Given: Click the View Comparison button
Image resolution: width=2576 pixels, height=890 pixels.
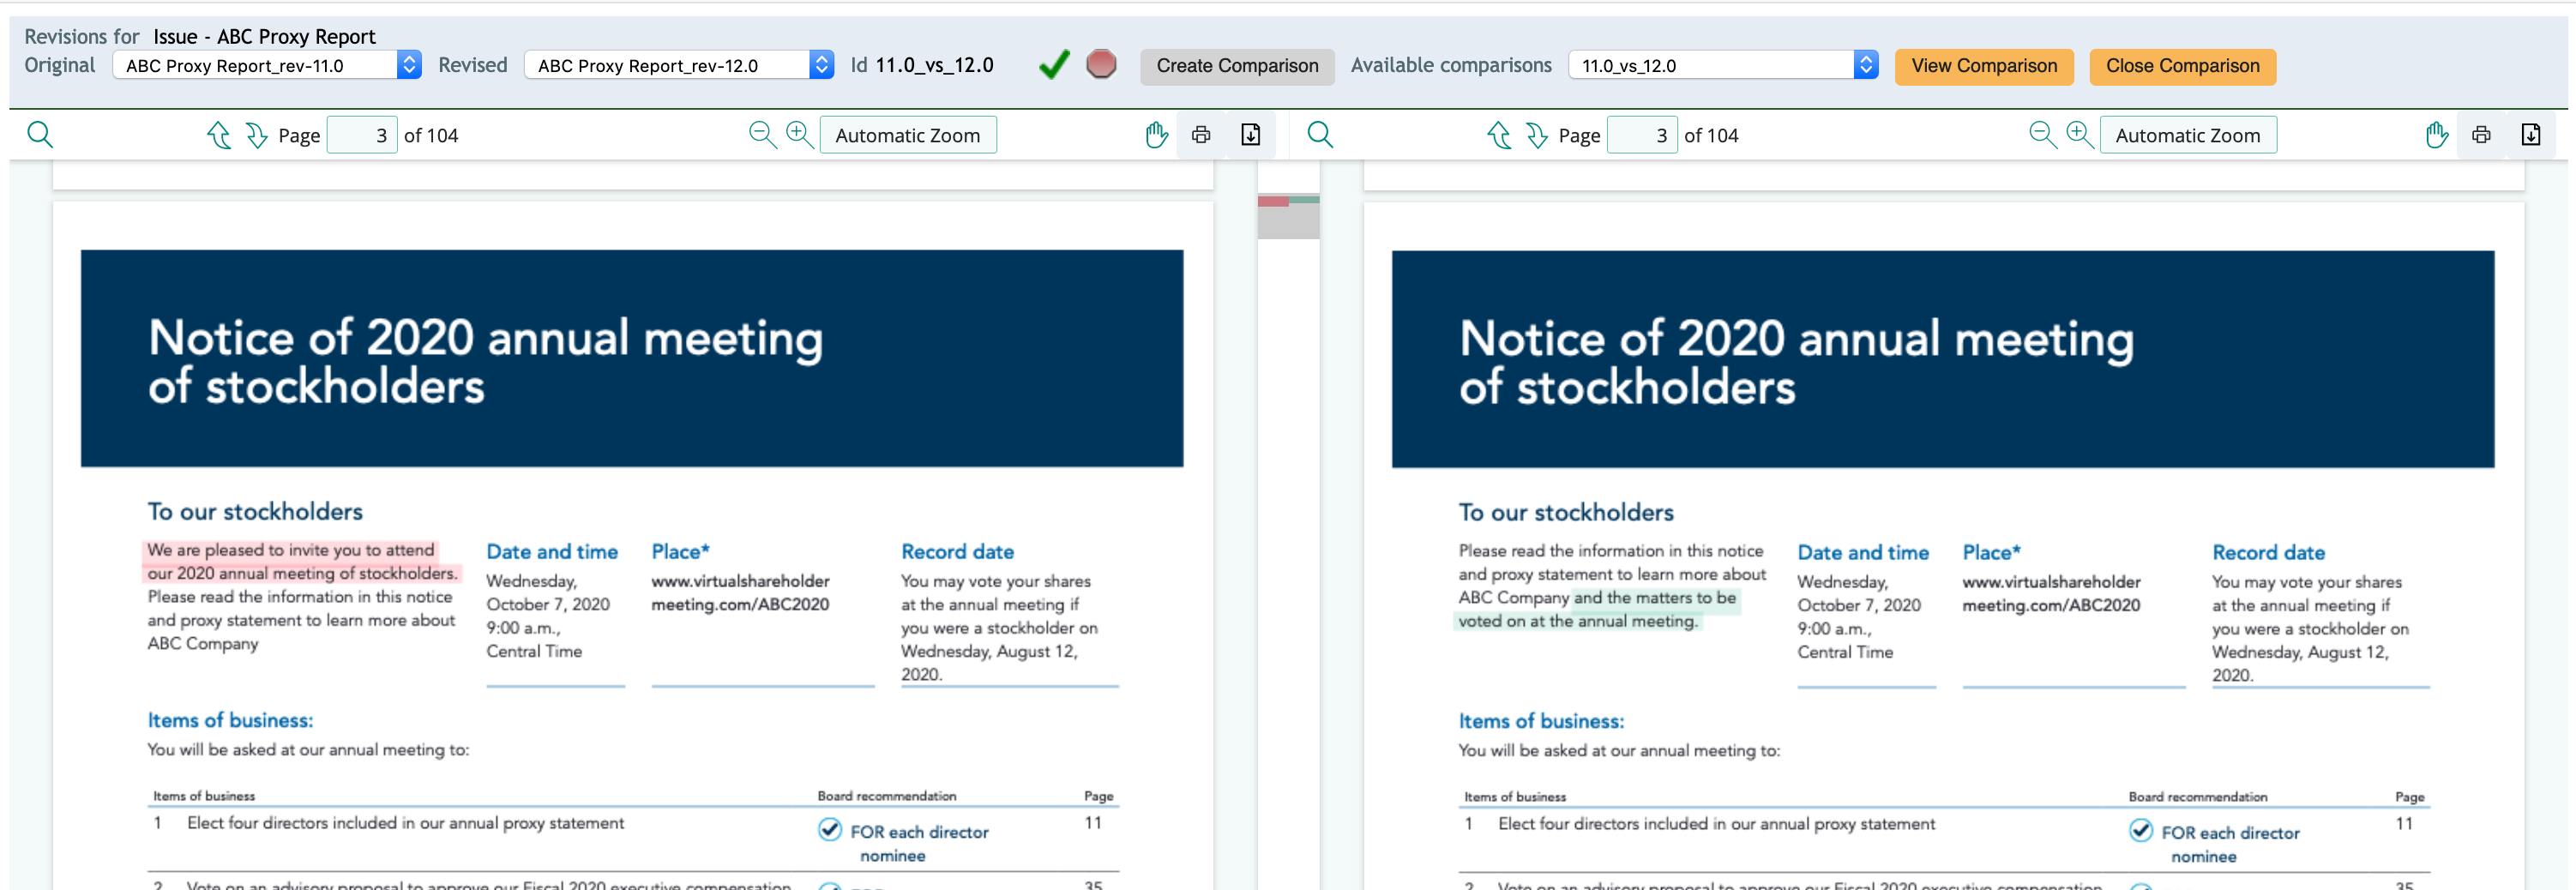Looking at the screenshot, I should pos(1983,66).
